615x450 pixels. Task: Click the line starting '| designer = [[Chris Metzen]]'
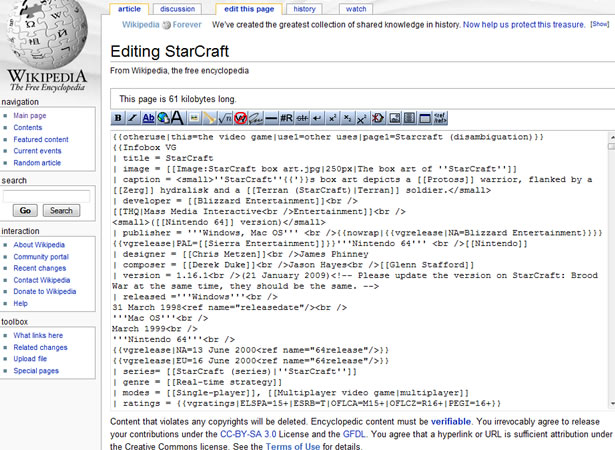[x=240, y=254]
